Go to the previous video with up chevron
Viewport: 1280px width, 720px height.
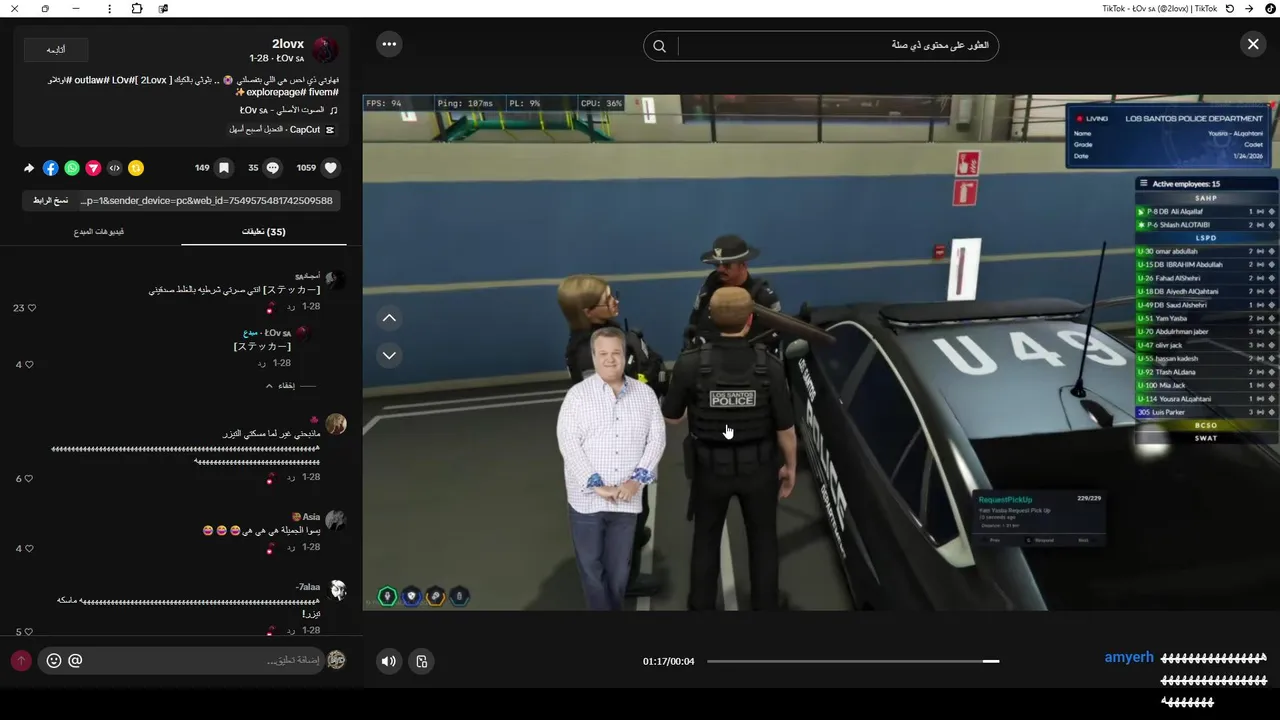point(389,318)
